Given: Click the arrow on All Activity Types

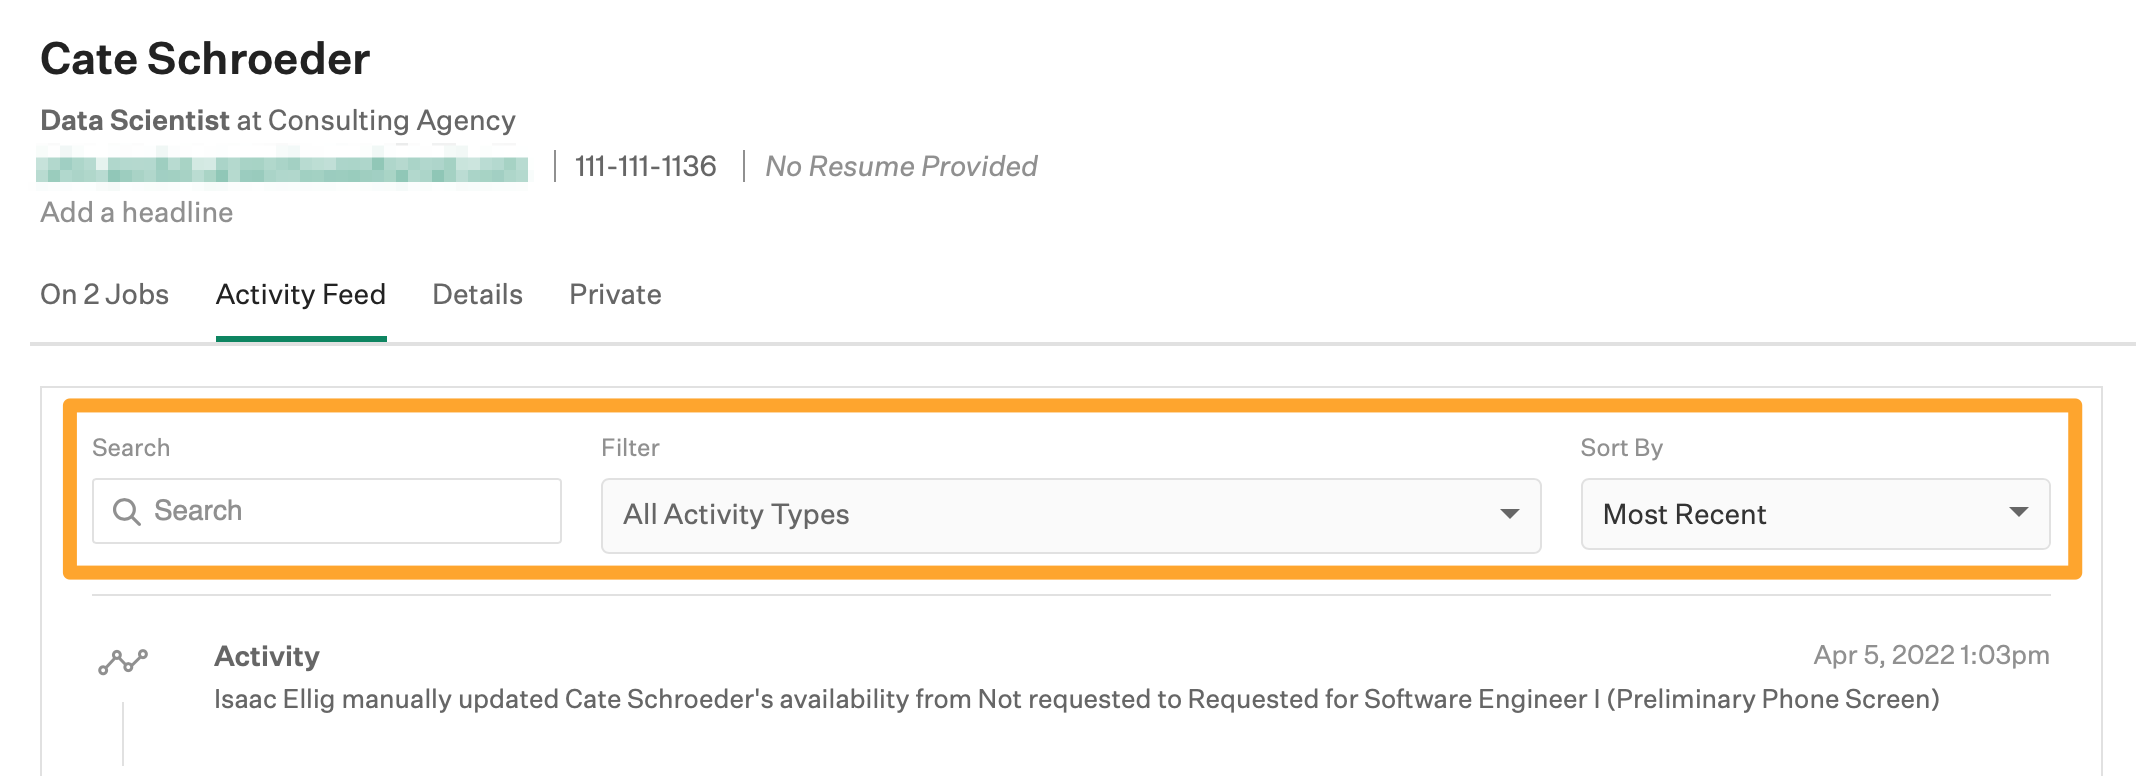Looking at the screenshot, I should (x=1509, y=514).
